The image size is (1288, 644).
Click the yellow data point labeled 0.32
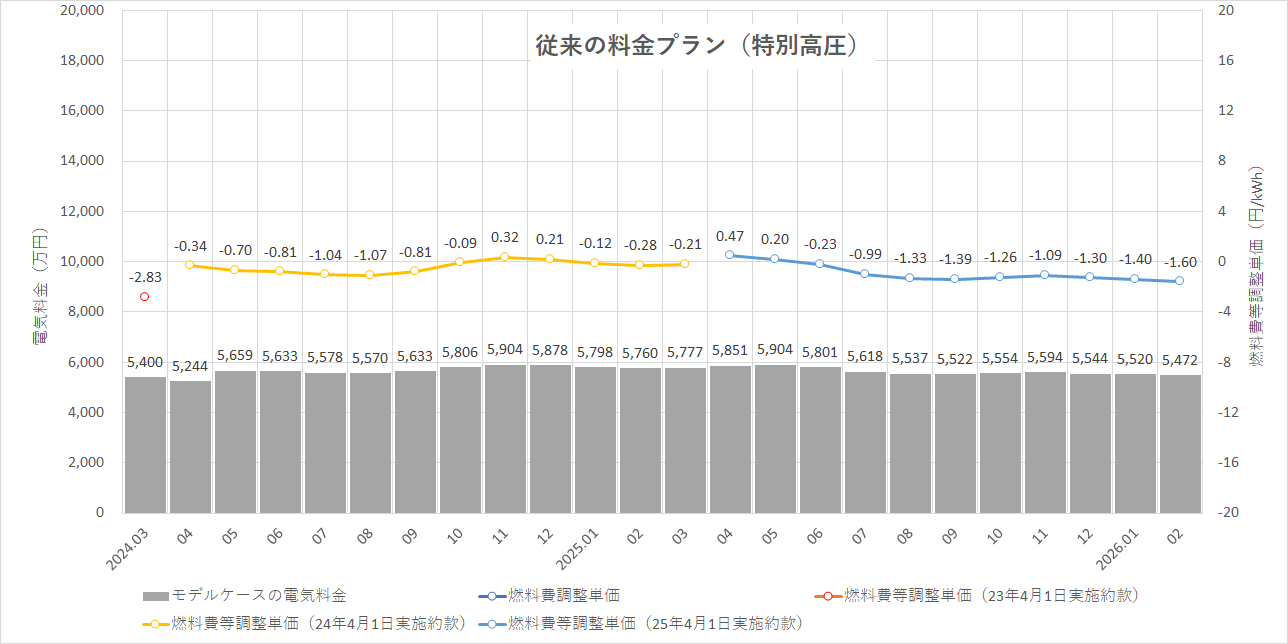pyautogui.click(x=503, y=257)
